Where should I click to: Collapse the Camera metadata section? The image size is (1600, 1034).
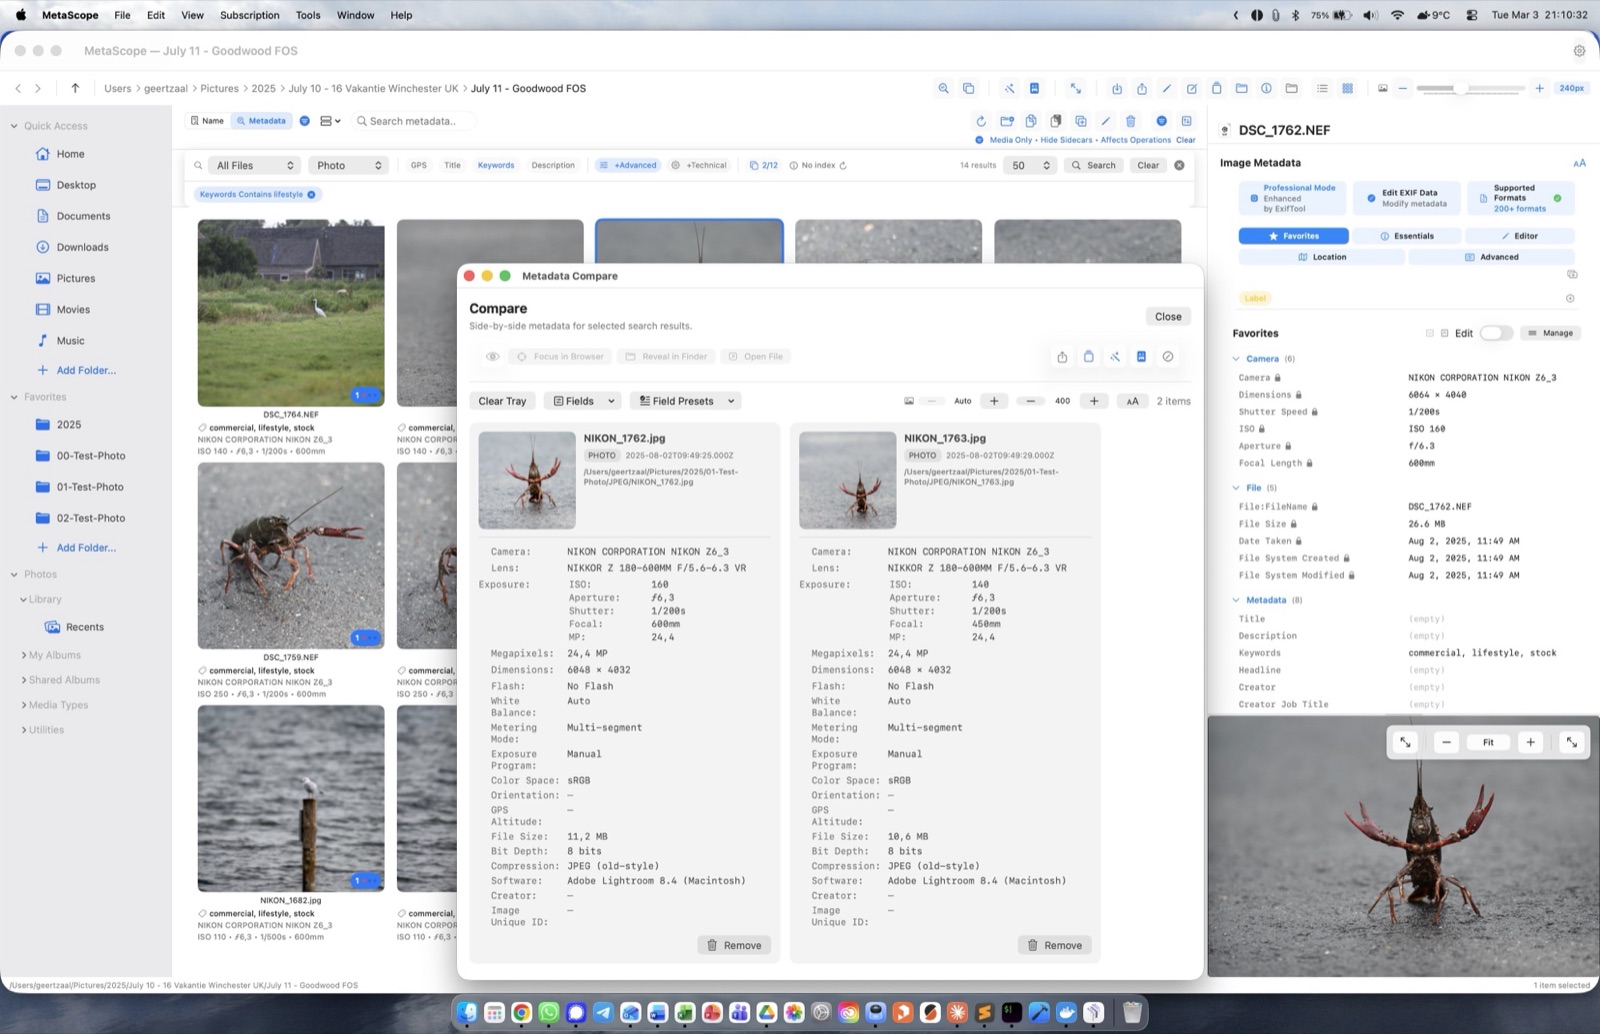tap(1238, 358)
